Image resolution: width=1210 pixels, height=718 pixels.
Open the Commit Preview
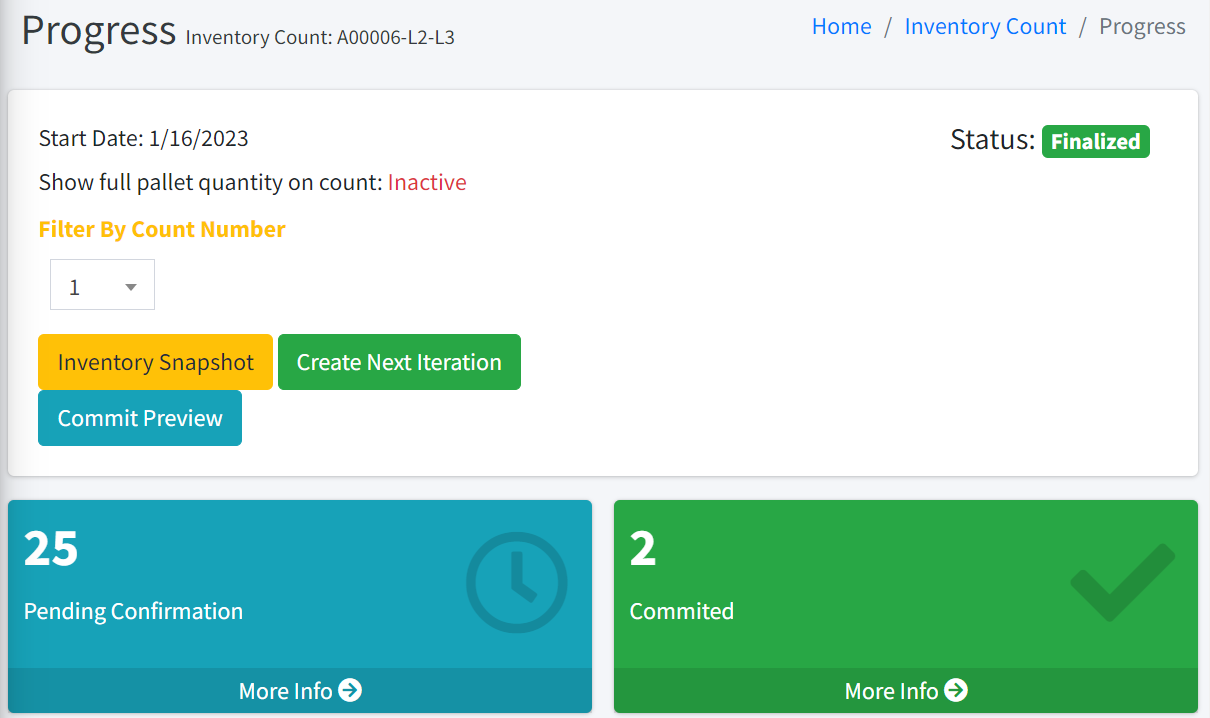click(140, 418)
